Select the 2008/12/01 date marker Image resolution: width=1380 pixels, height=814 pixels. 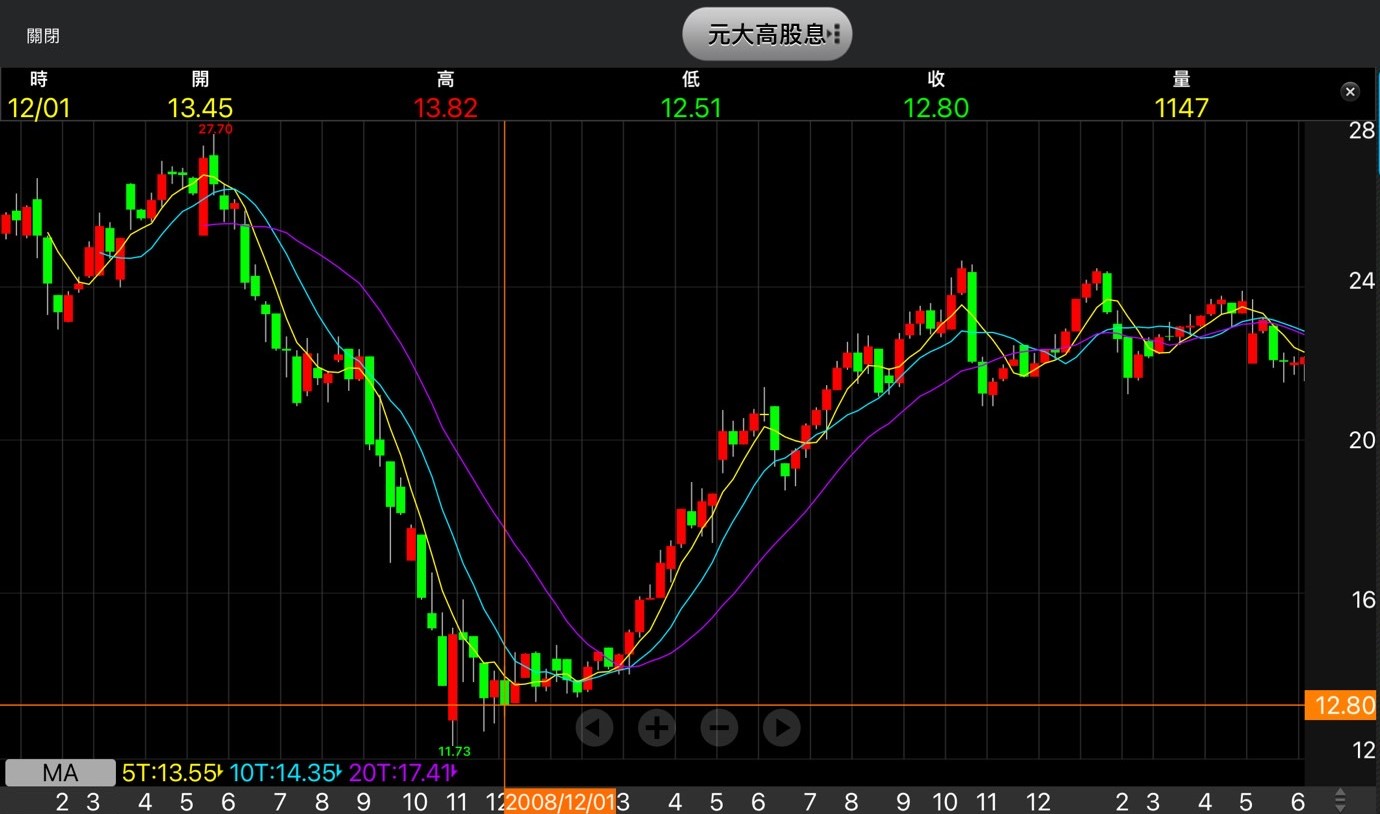pyautogui.click(x=560, y=801)
